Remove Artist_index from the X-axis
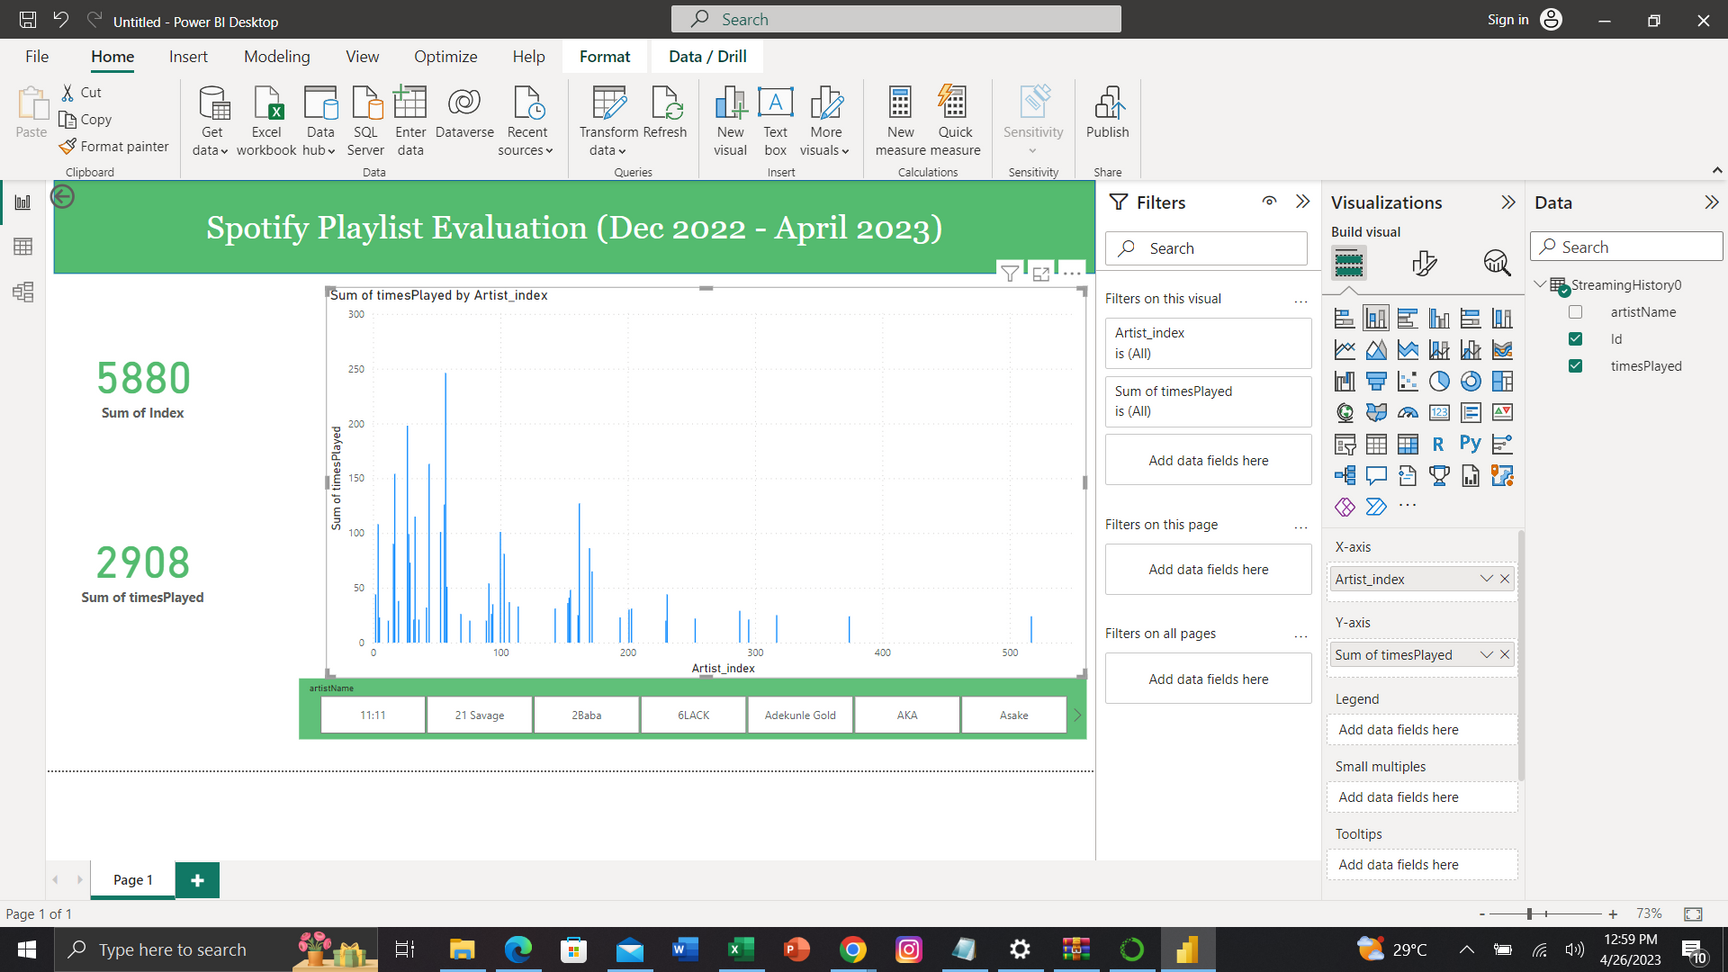1728x972 pixels. click(x=1505, y=579)
